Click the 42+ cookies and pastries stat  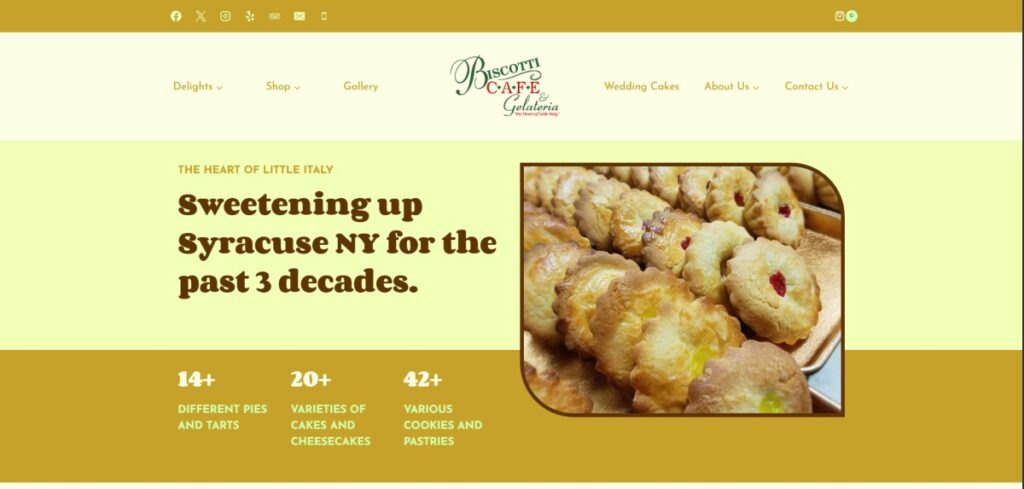[443, 409]
